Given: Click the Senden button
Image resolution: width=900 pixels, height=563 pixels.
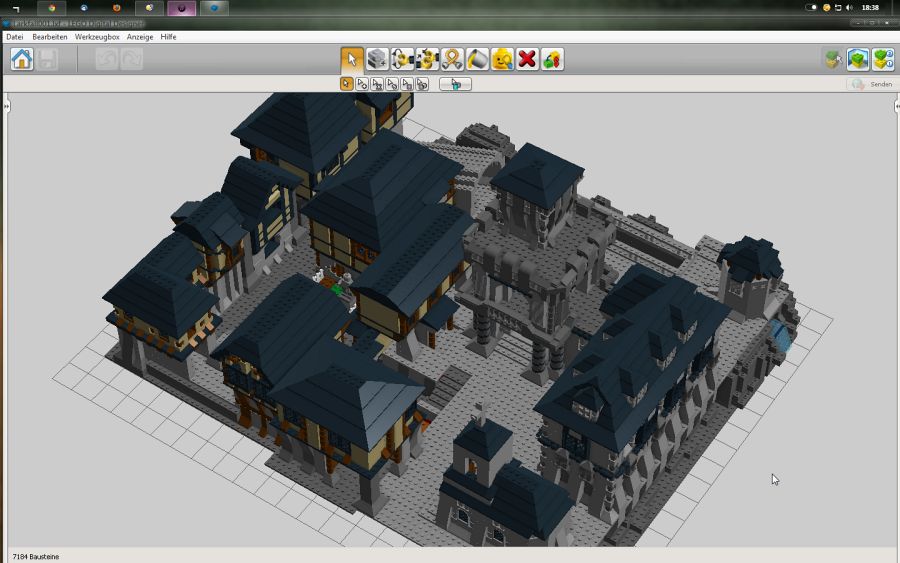Looking at the screenshot, I should click(x=870, y=84).
